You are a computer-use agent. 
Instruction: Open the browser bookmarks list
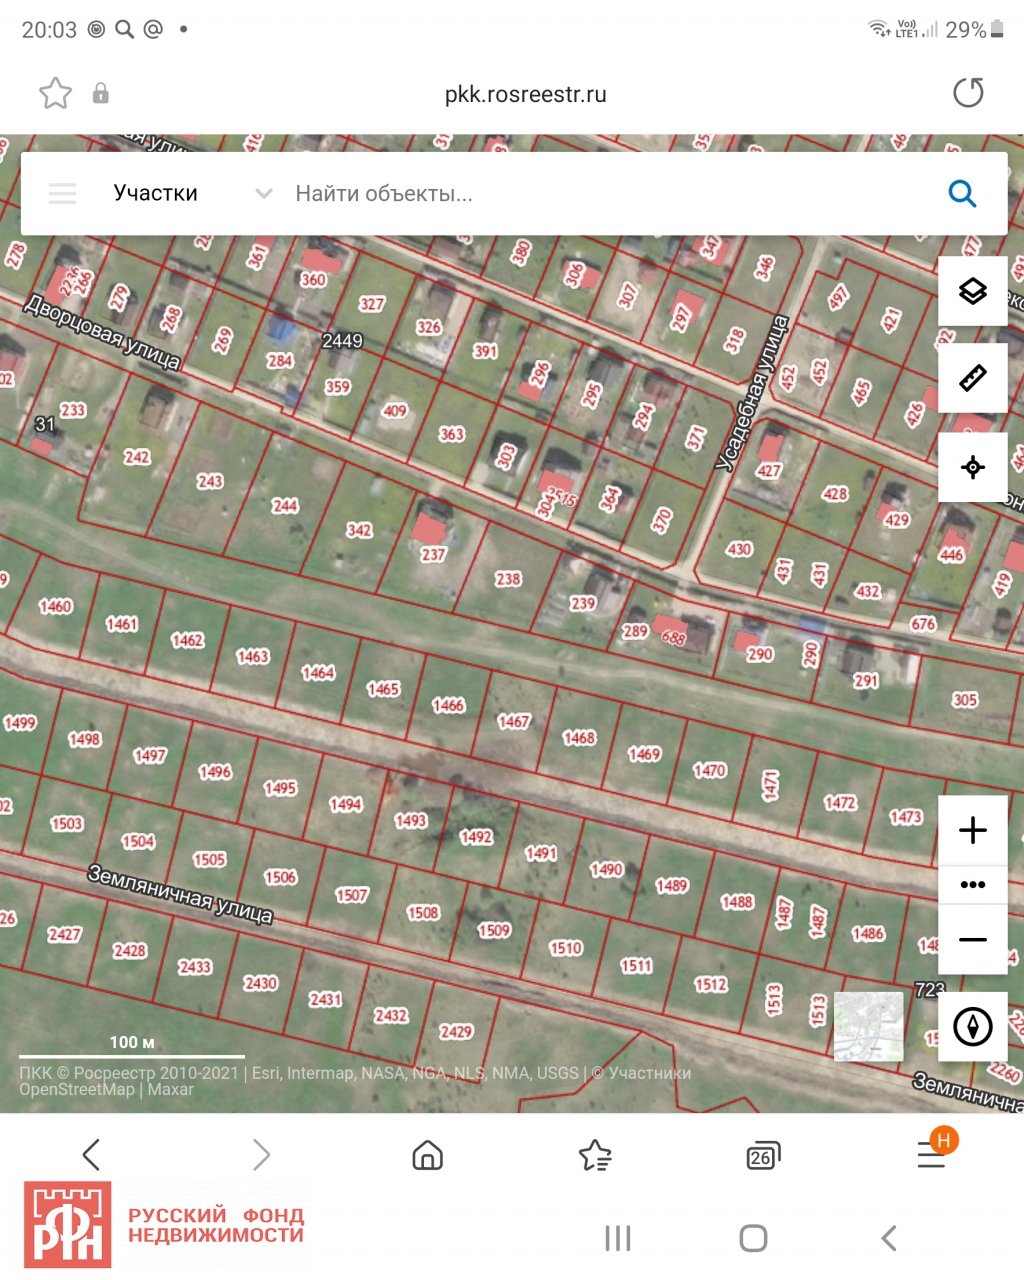point(595,1155)
